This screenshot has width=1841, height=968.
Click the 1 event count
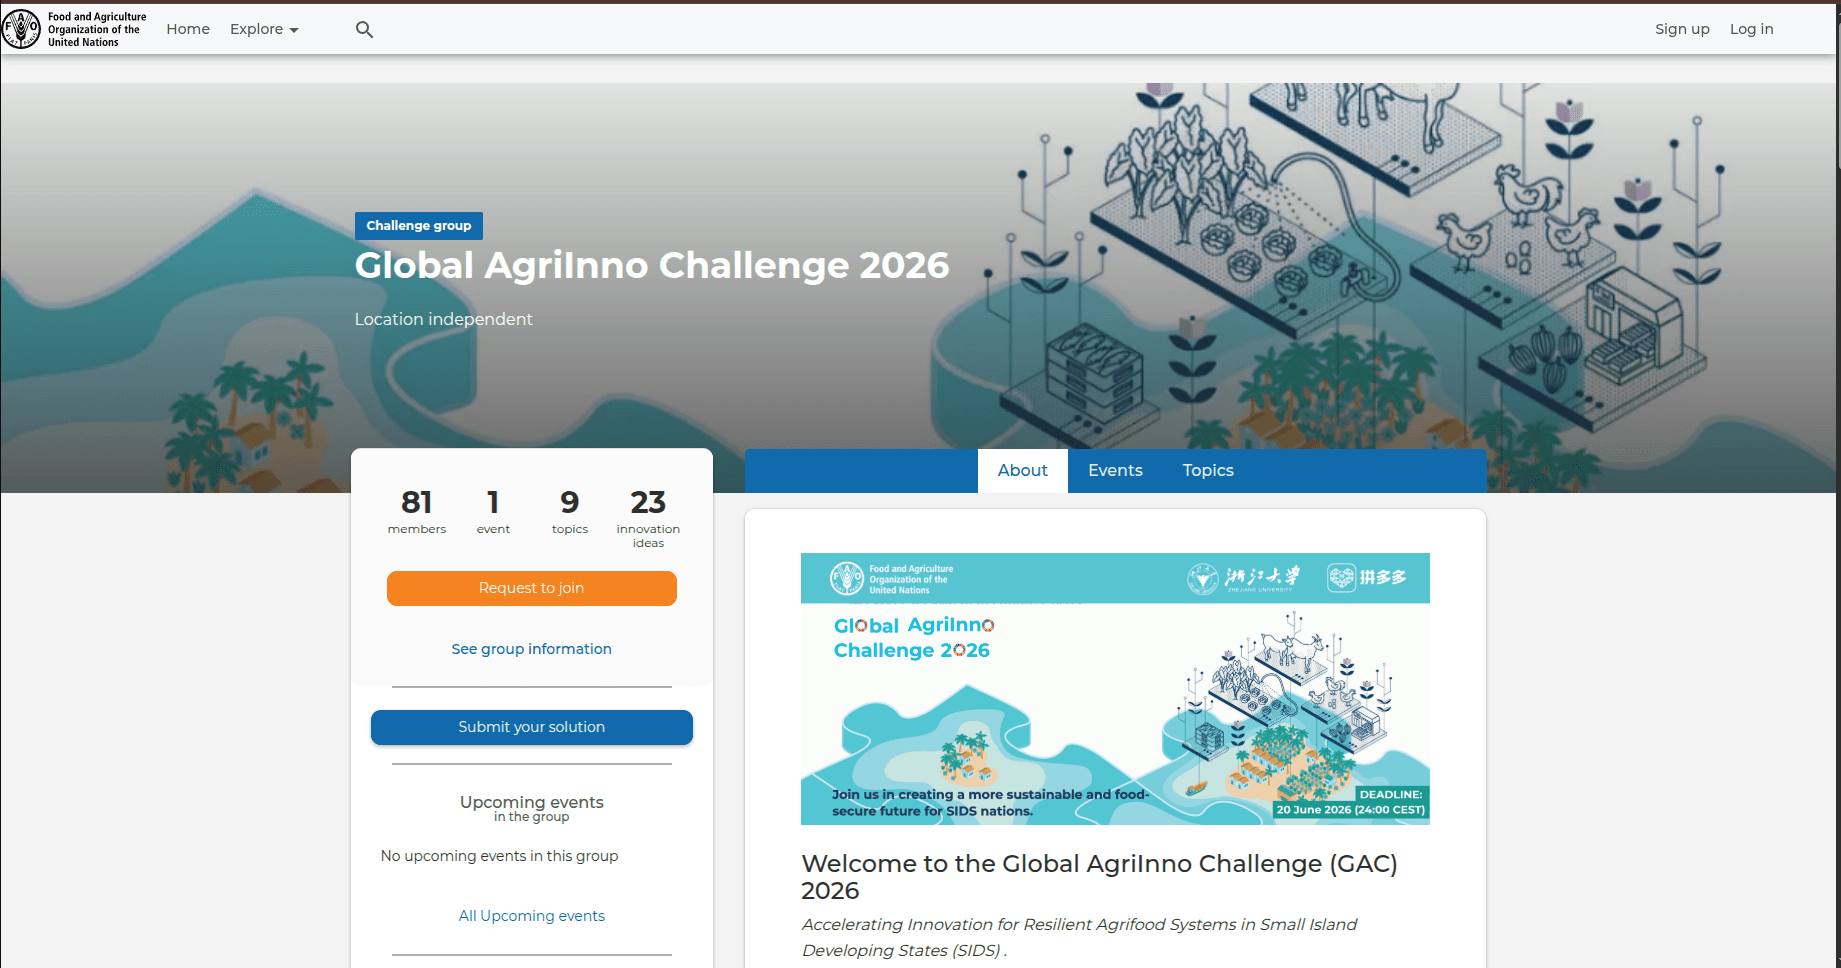(x=493, y=511)
